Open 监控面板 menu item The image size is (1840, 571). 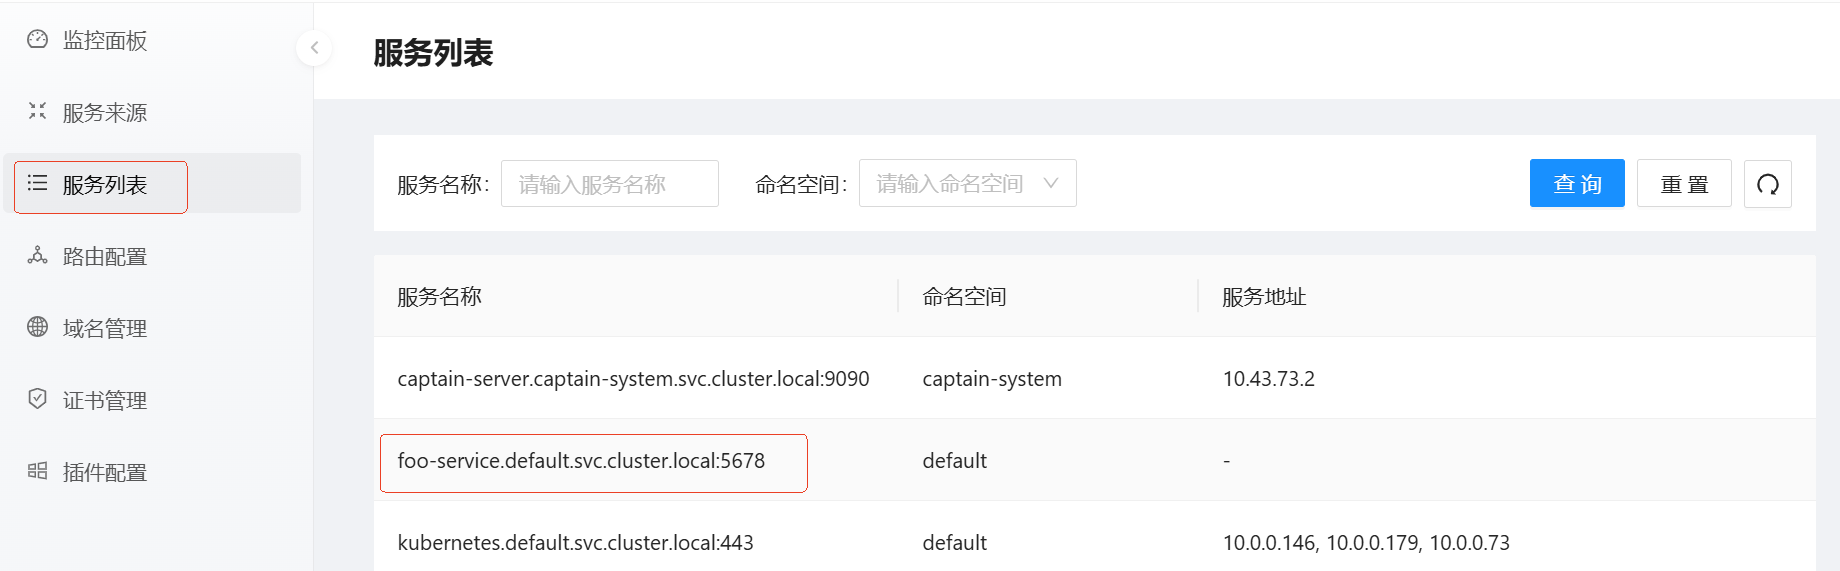[105, 41]
